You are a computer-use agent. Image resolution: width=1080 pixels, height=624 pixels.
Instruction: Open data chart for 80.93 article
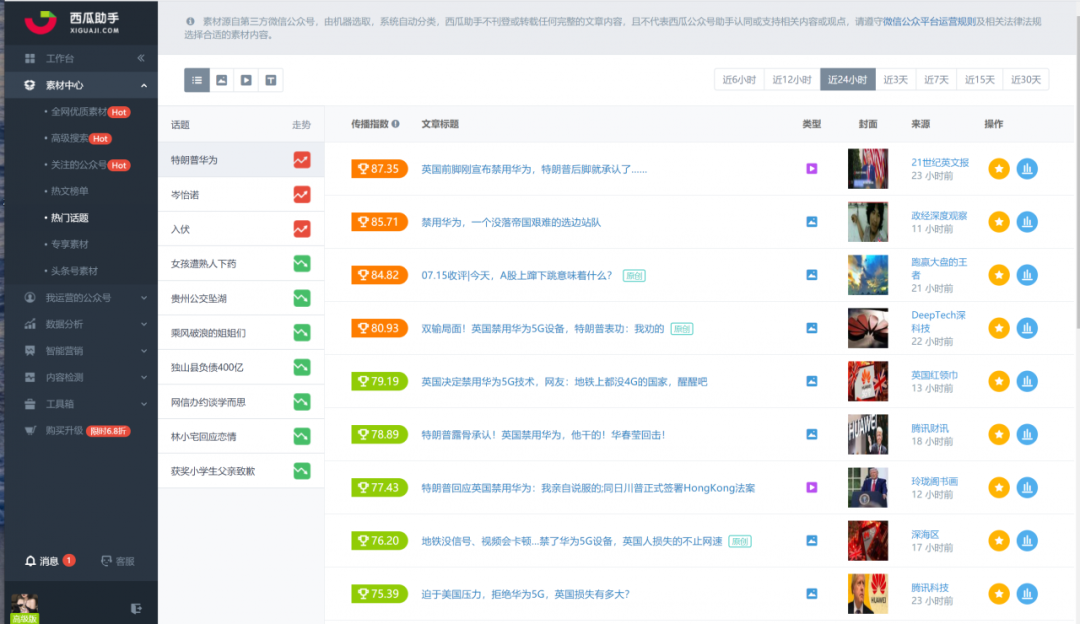(x=1027, y=328)
